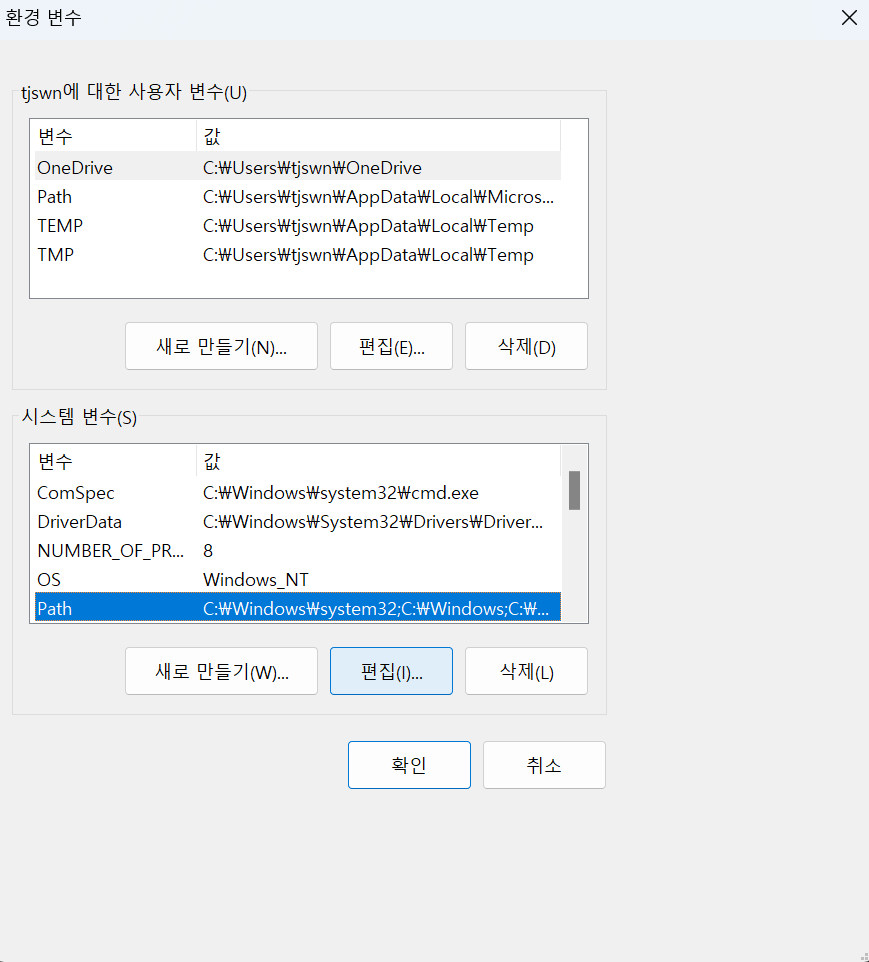Click 삭제(L) for system variables
Image resolution: width=869 pixels, height=962 pixels.
pyautogui.click(x=526, y=672)
